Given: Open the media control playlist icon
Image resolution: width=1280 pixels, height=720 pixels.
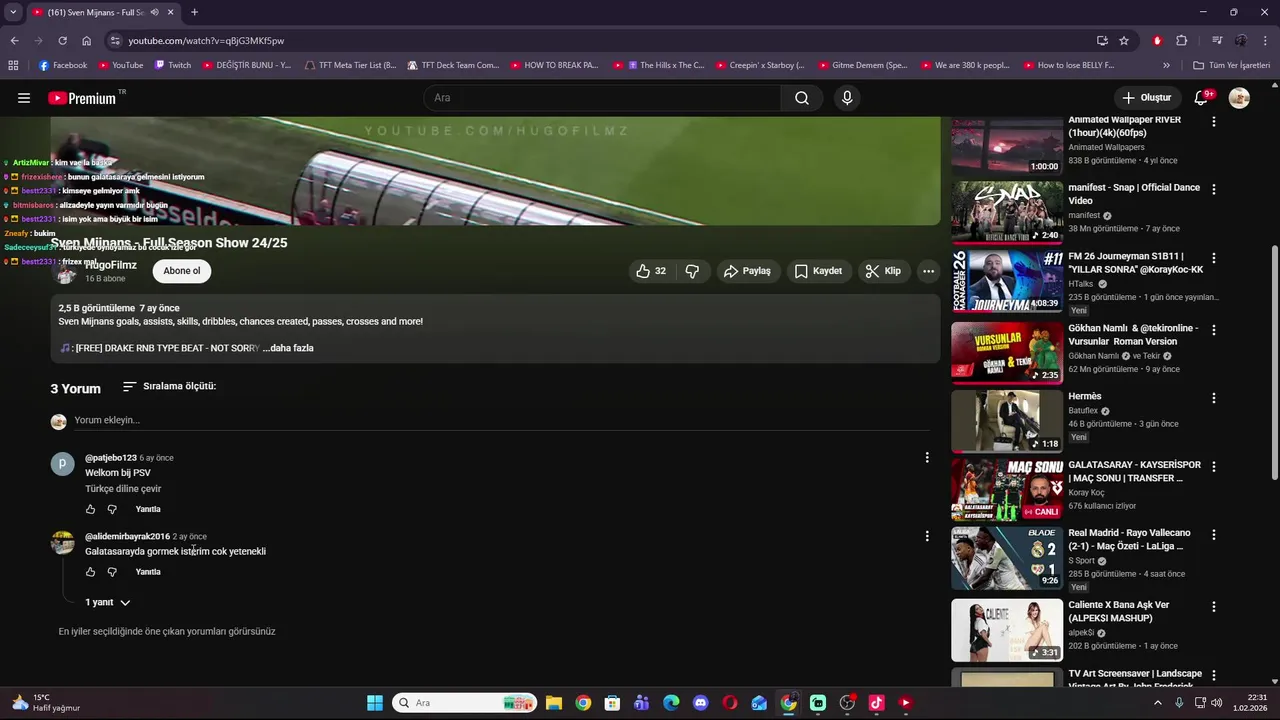Looking at the screenshot, I should [x=1217, y=41].
